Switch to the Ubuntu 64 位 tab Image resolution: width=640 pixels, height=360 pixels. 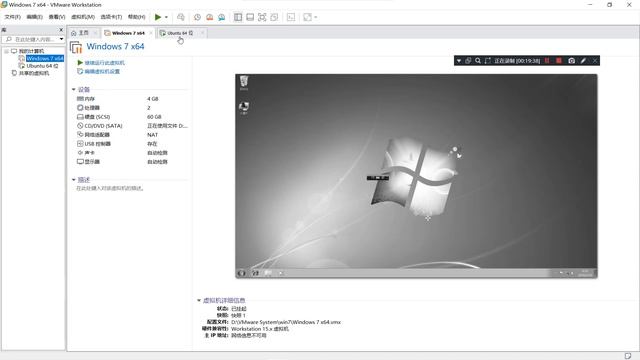[x=177, y=33]
